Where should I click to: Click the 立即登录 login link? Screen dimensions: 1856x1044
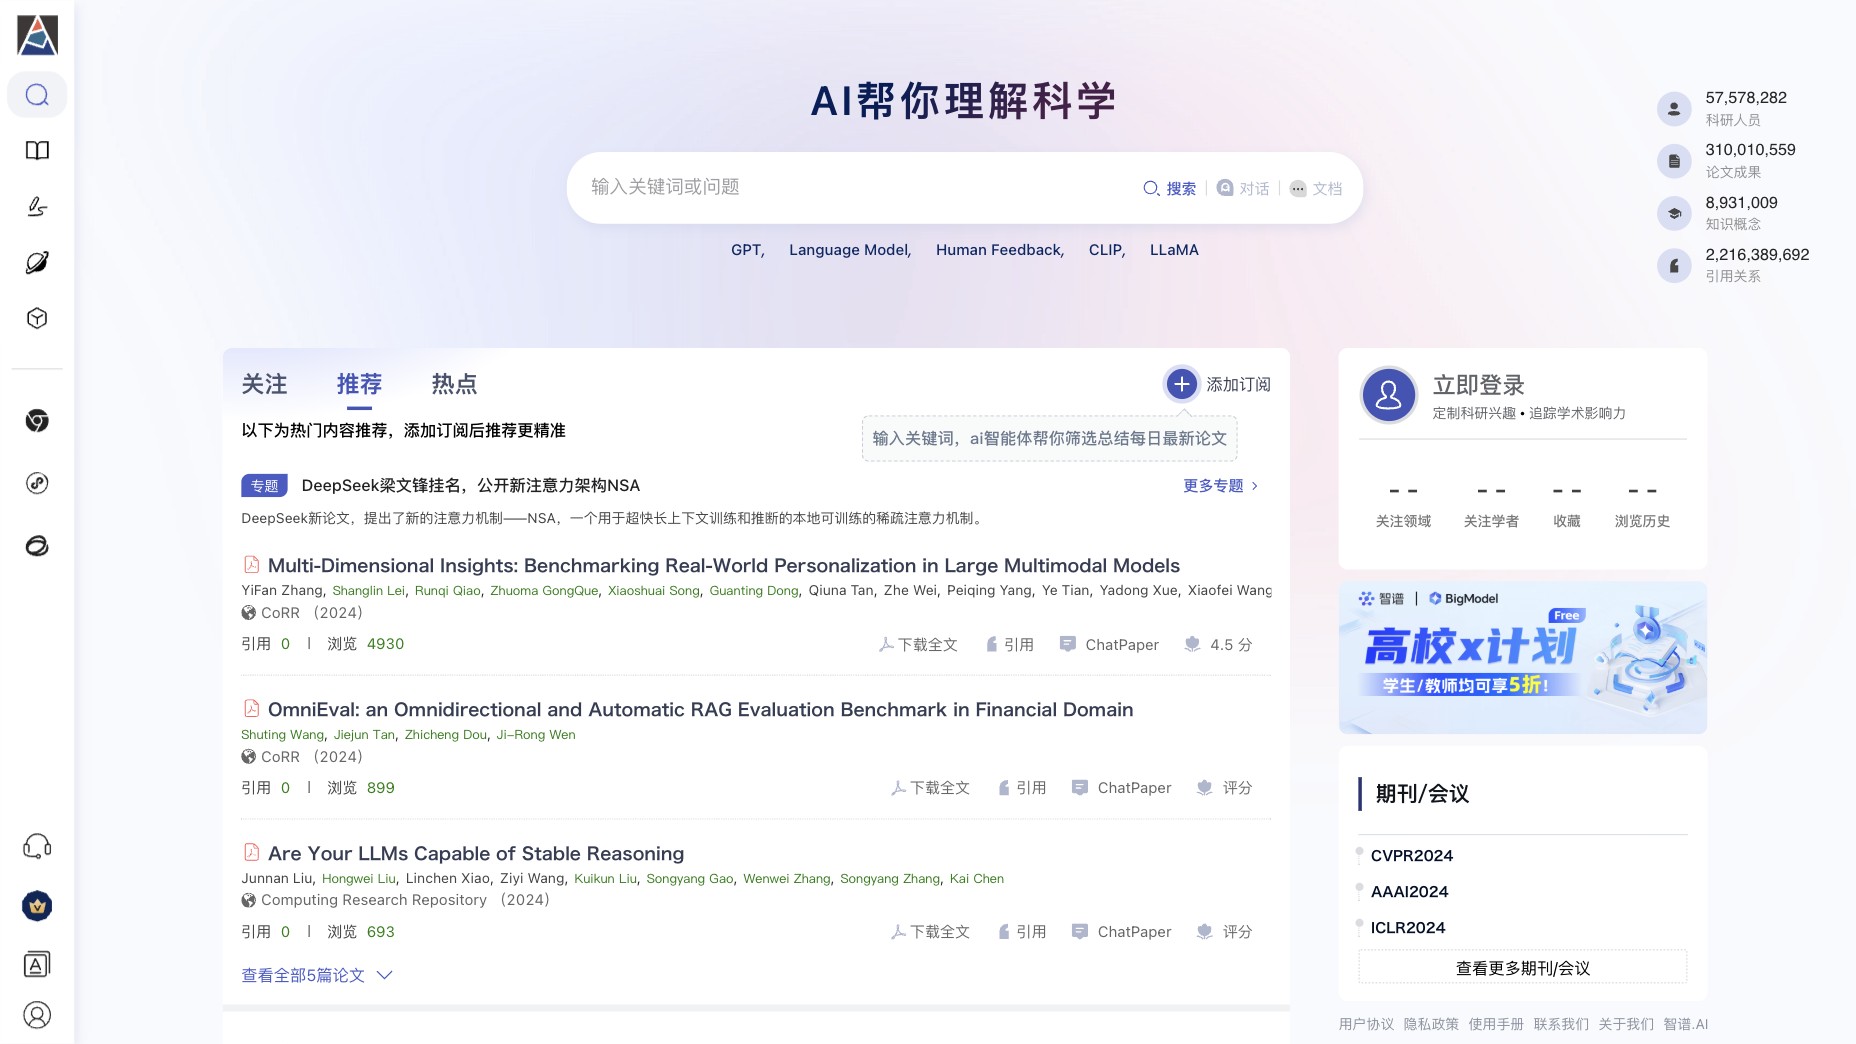coord(1478,385)
